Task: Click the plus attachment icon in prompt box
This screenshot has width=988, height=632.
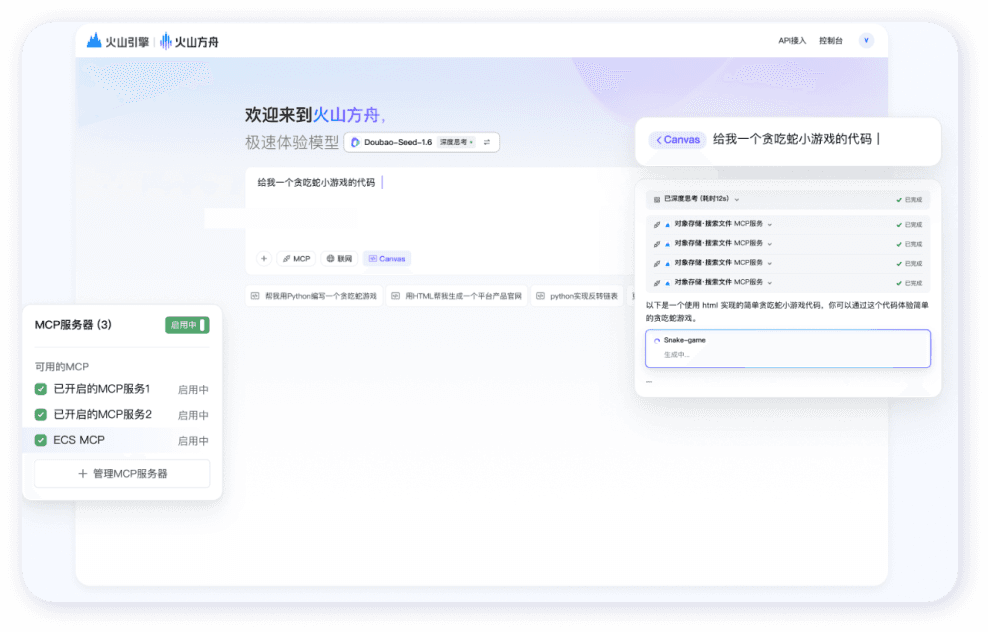Action: 264,258
